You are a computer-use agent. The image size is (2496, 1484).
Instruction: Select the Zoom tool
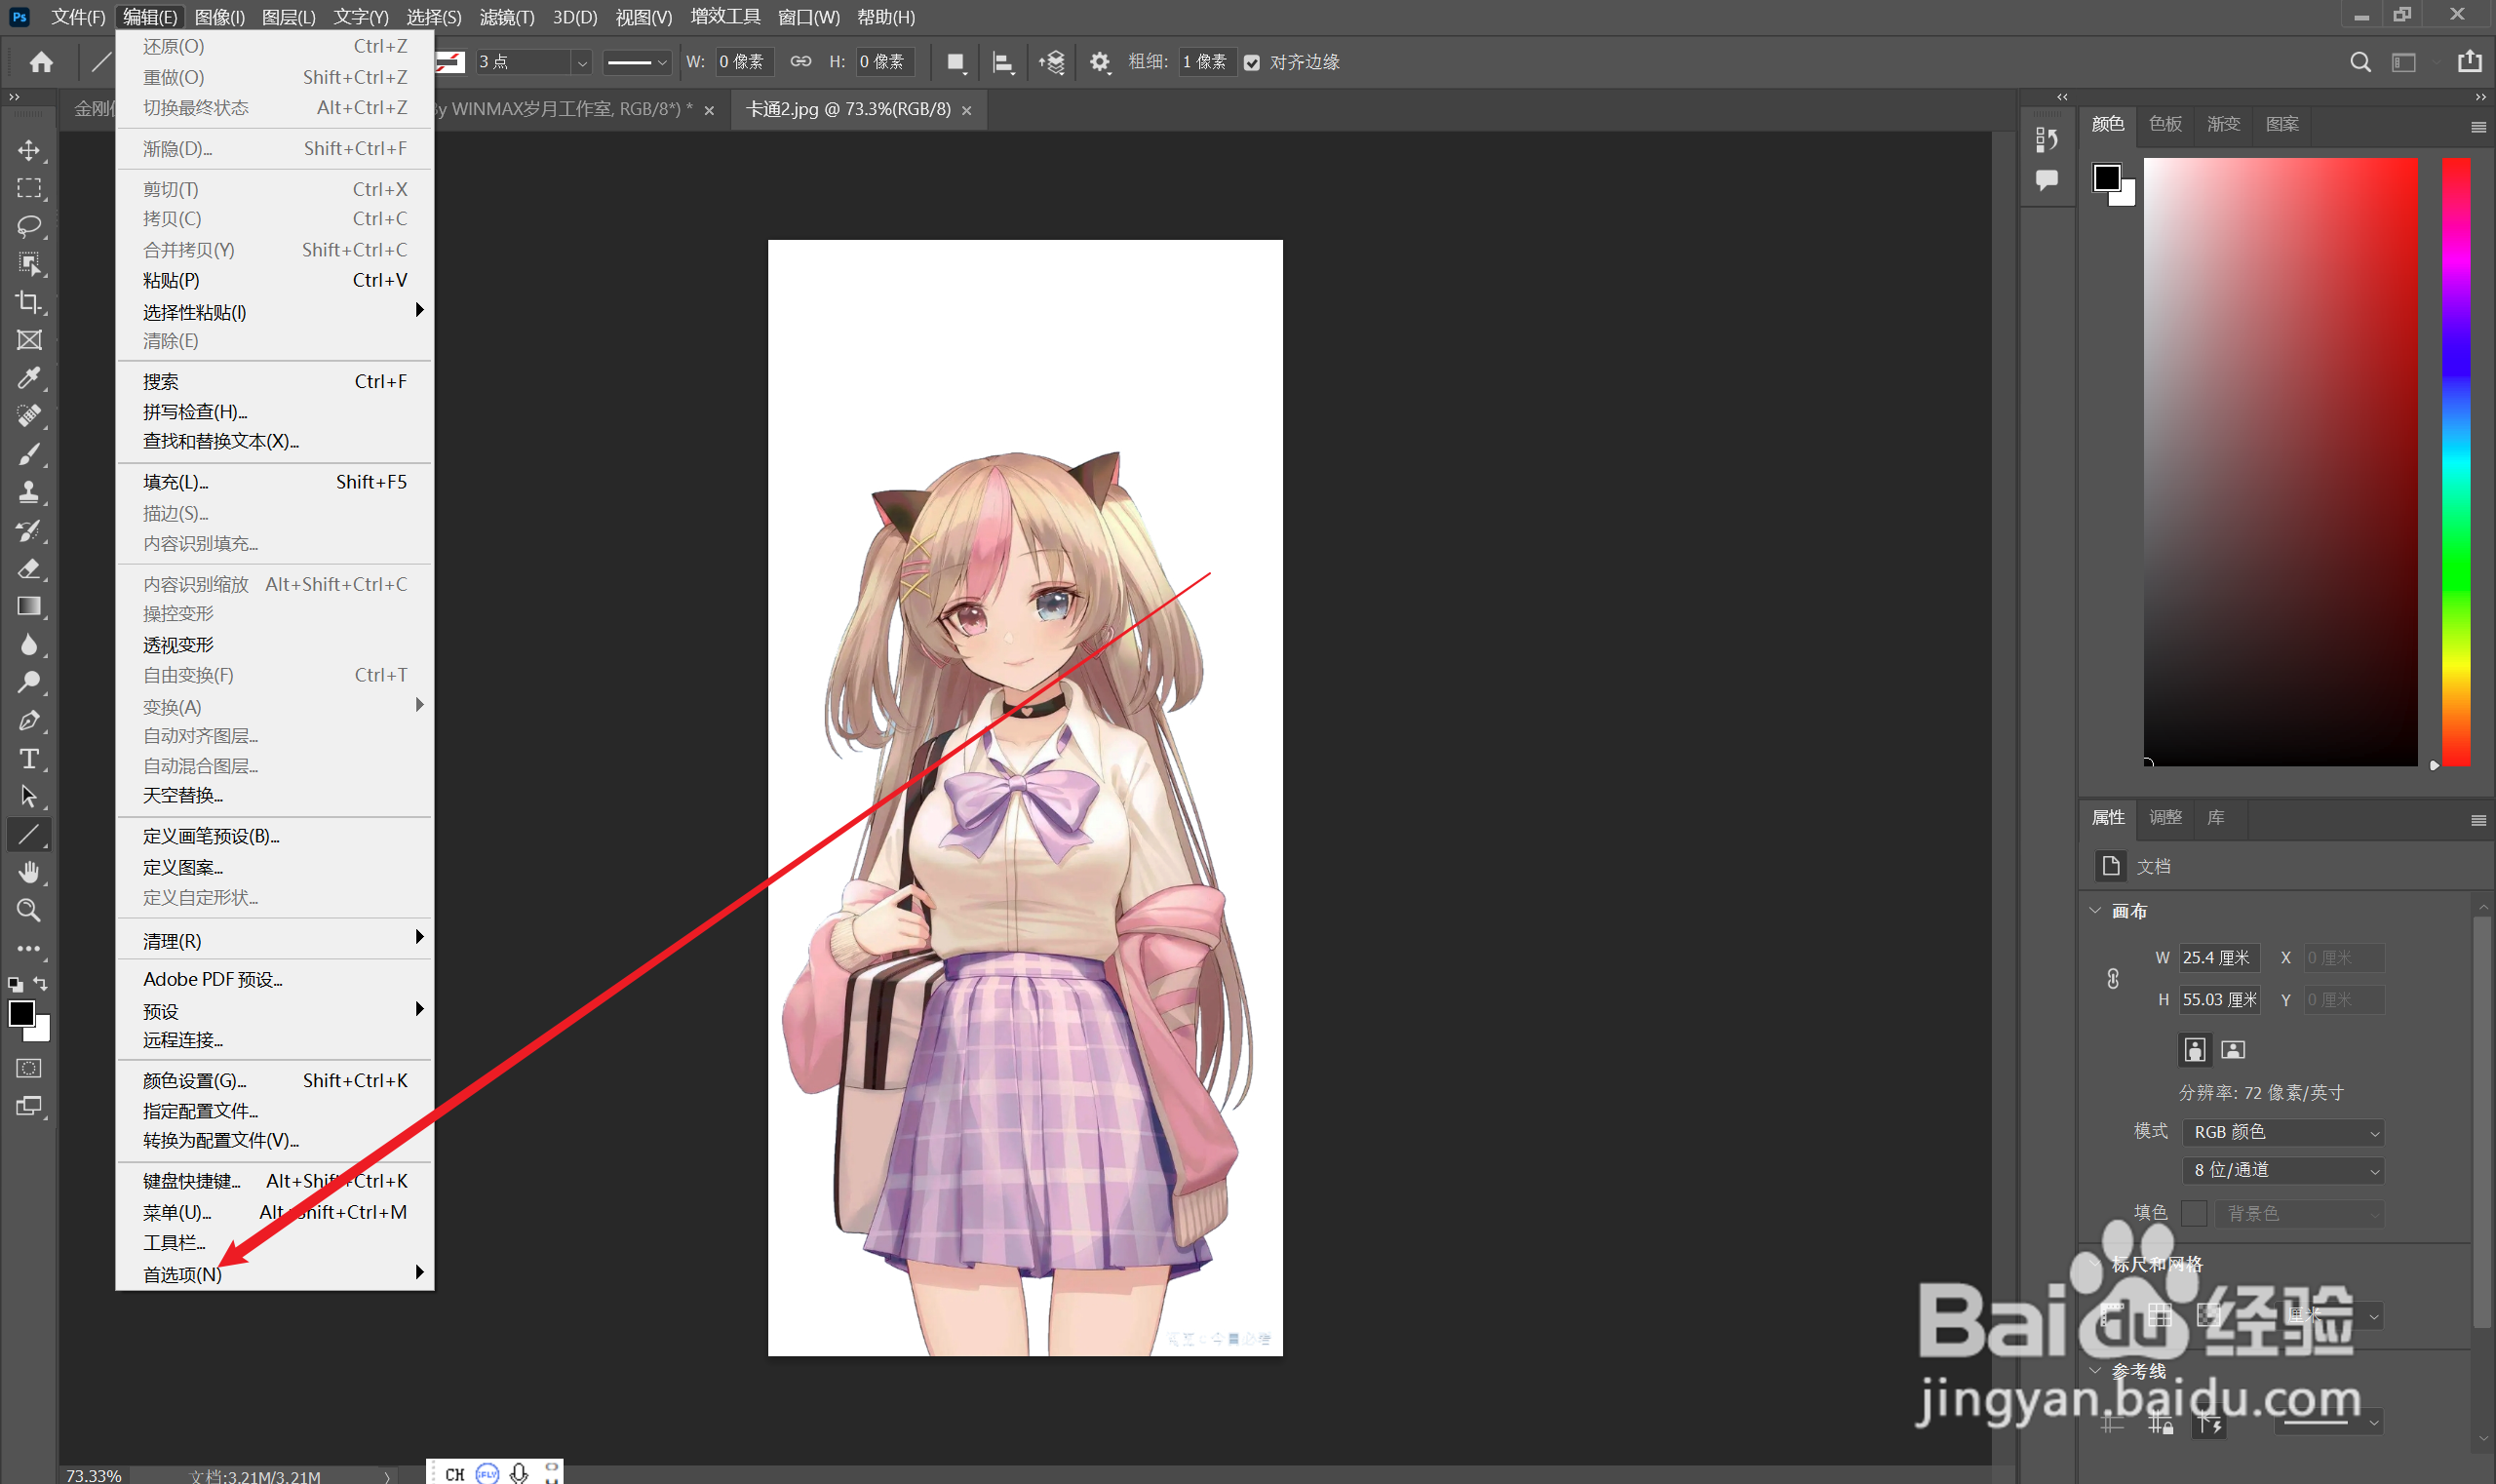(29, 910)
